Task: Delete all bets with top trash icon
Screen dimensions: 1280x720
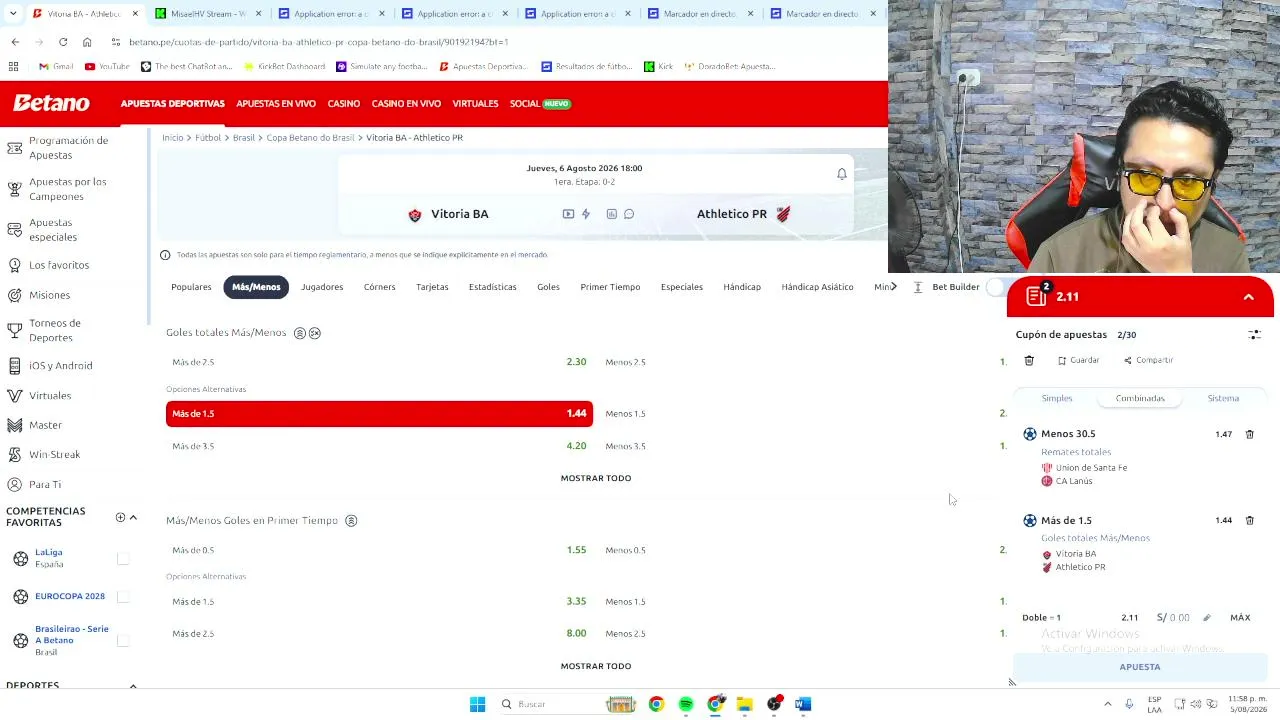Action: pyautogui.click(x=1029, y=360)
